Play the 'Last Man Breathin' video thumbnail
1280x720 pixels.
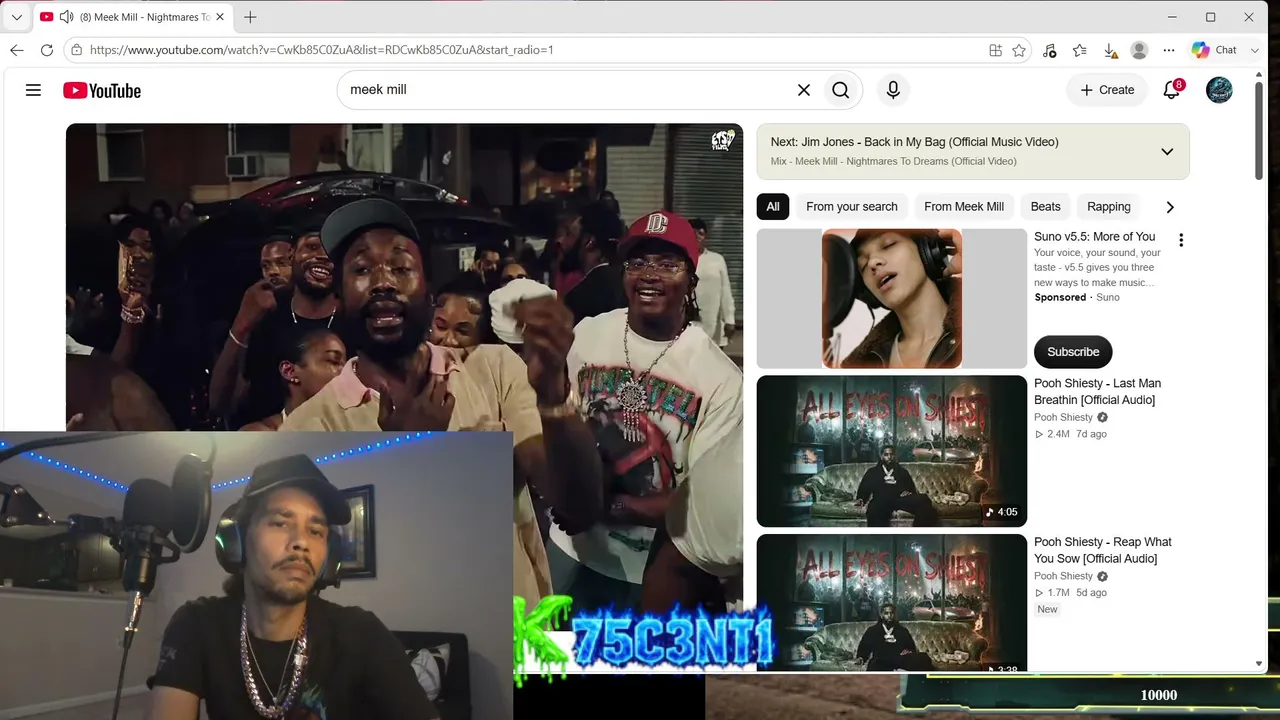pyautogui.click(x=892, y=451)
